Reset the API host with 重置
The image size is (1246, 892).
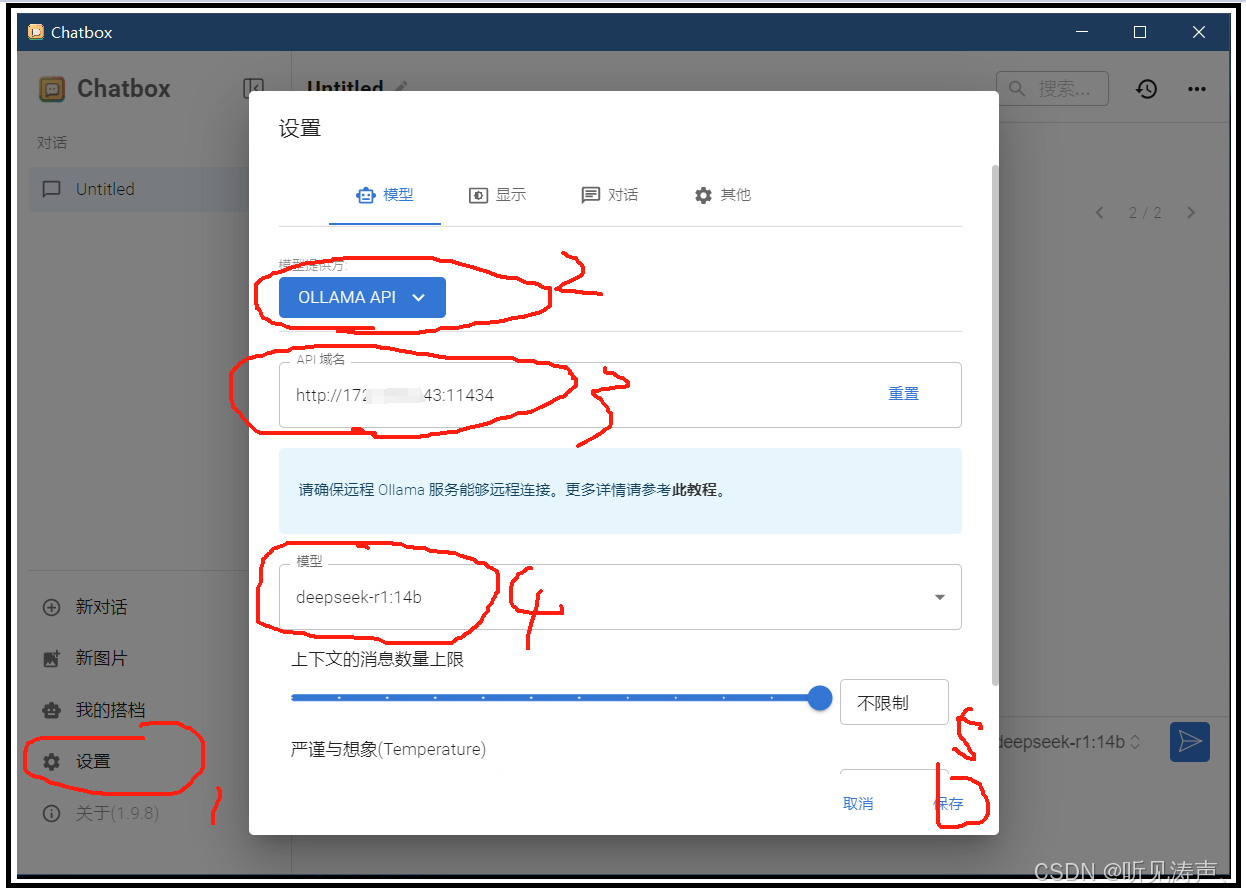(903, 394)
